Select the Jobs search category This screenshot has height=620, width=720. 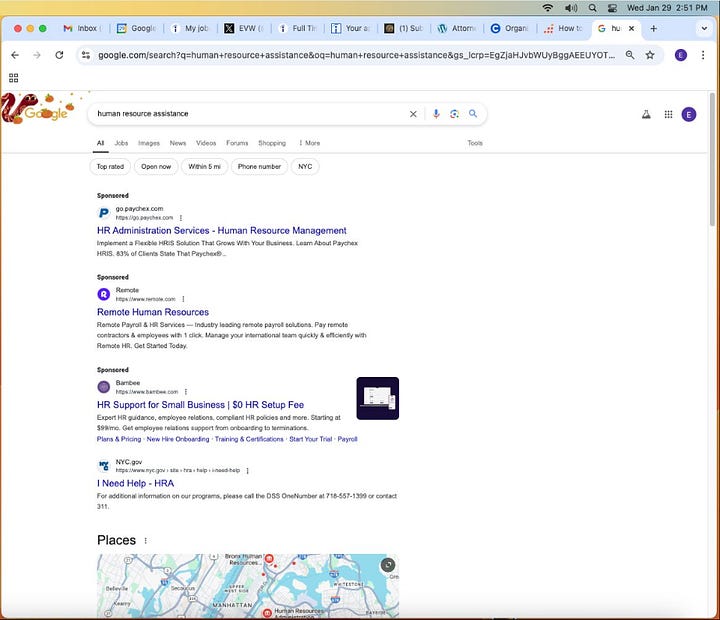(121, 143)
